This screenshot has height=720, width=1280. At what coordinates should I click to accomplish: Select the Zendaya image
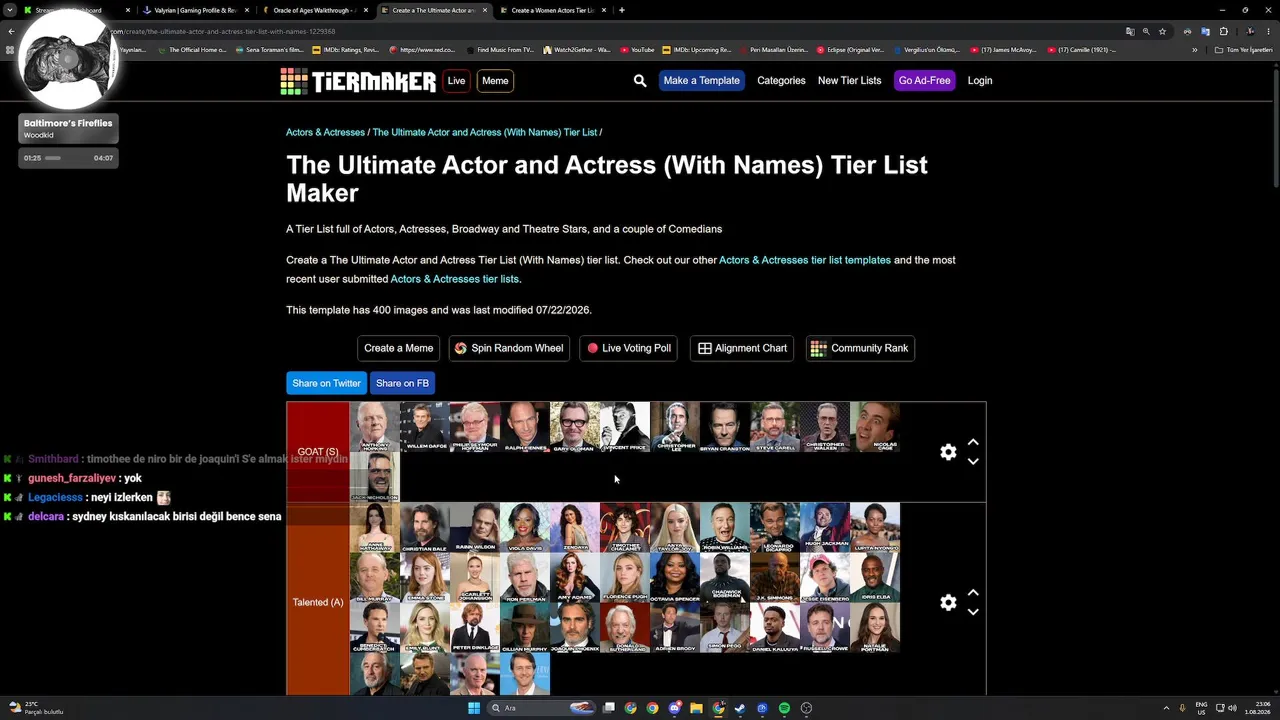click(x=575, y=528)
